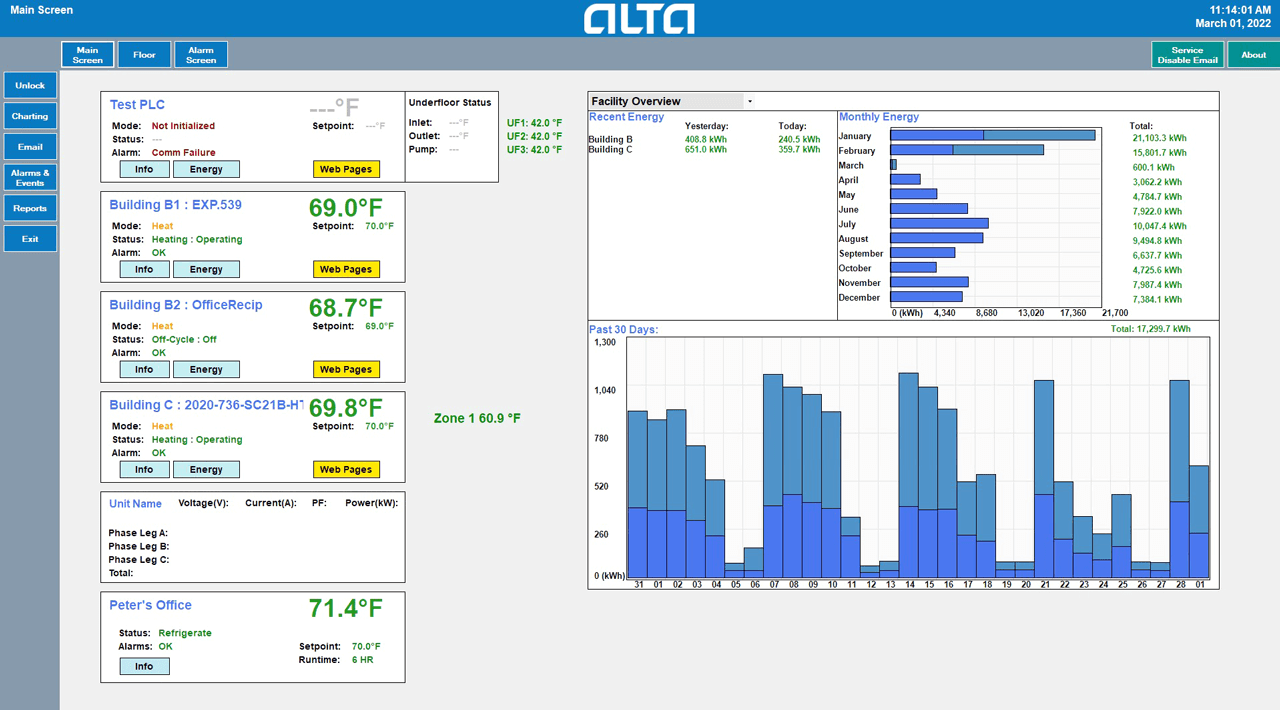Click Info for Building C

coord(144,469)
